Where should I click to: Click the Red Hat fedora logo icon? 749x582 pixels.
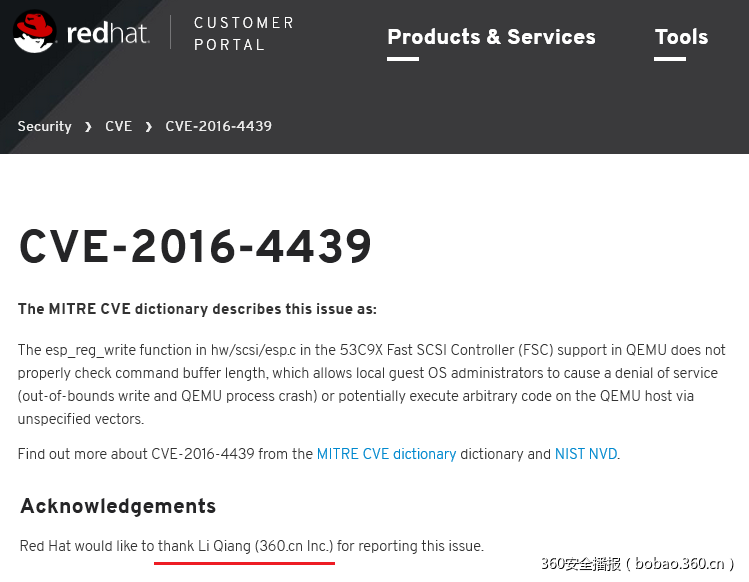pos(35,31)
